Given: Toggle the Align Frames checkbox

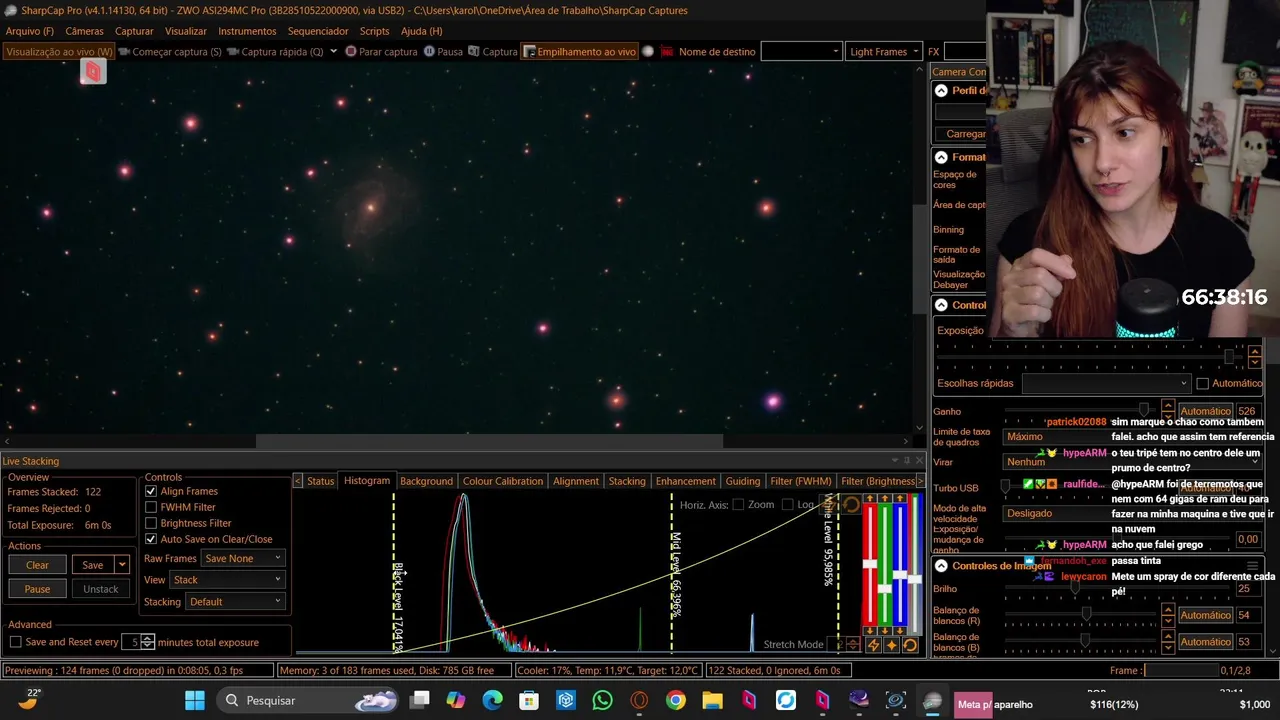Looking at the screenshot, I should coord(151,491).
